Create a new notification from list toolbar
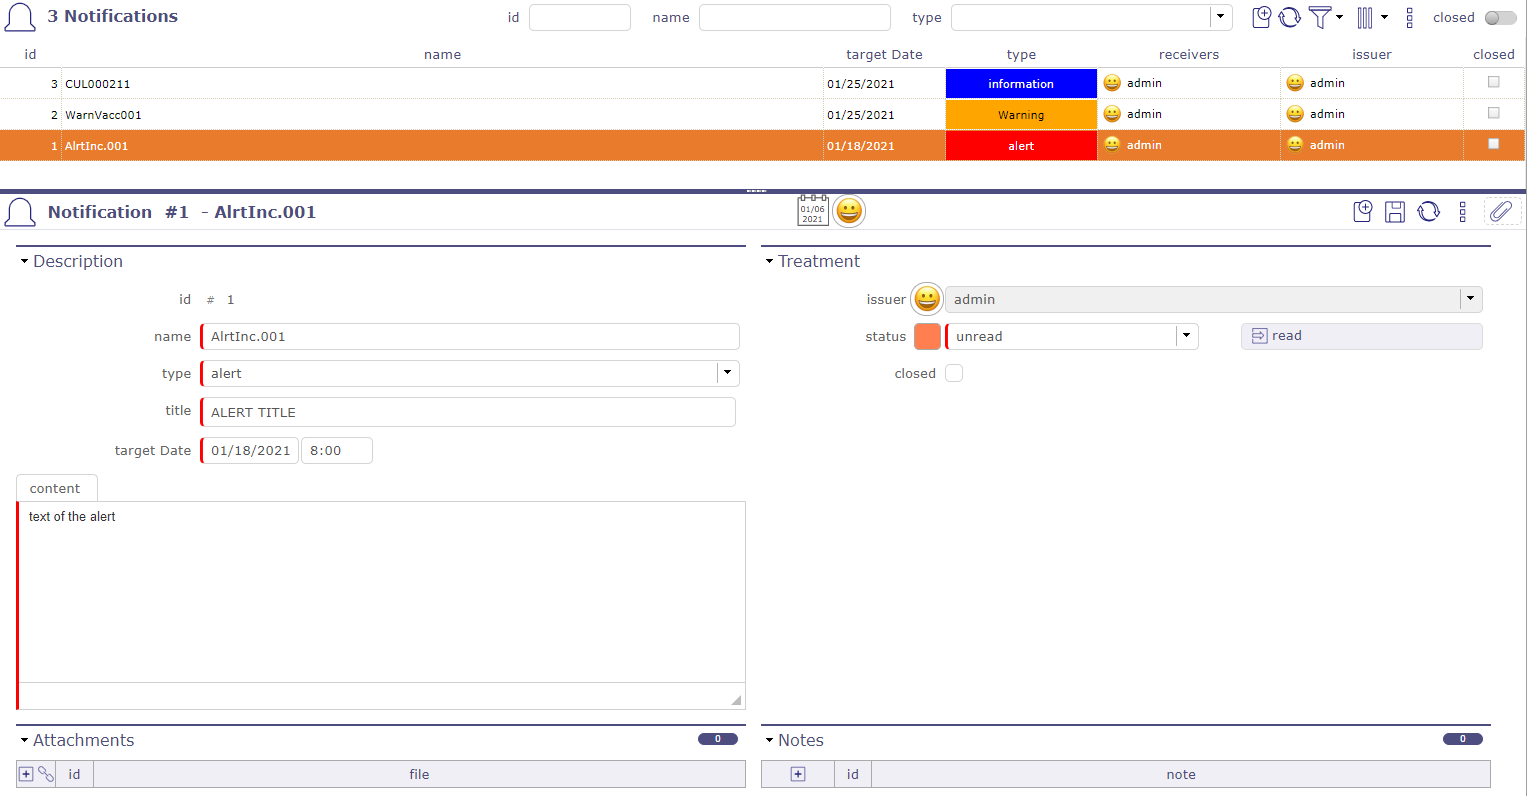The image size is (1527, 796). pos(1261,17)
